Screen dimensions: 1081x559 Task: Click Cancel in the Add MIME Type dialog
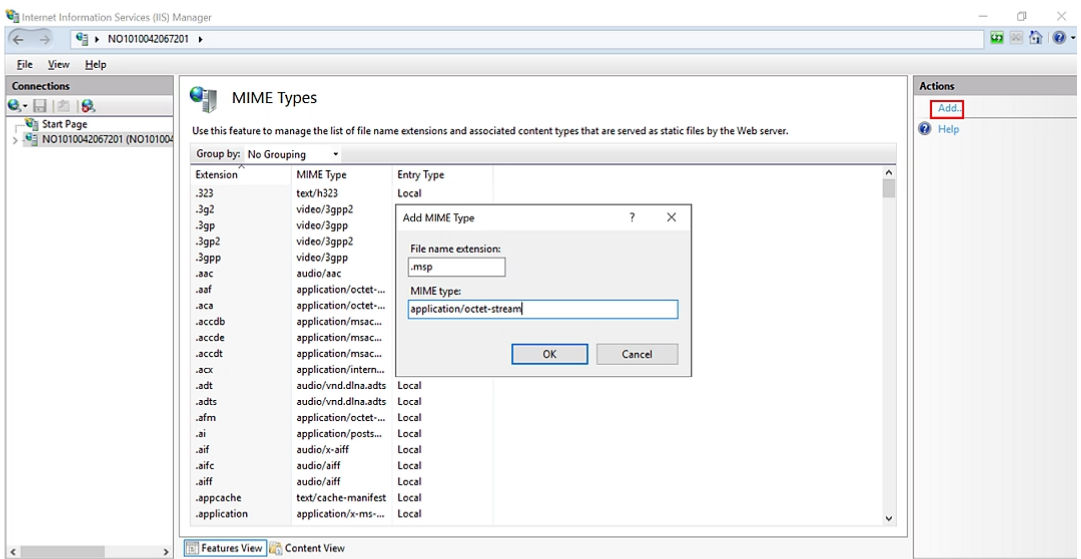(x=637, y=354)
